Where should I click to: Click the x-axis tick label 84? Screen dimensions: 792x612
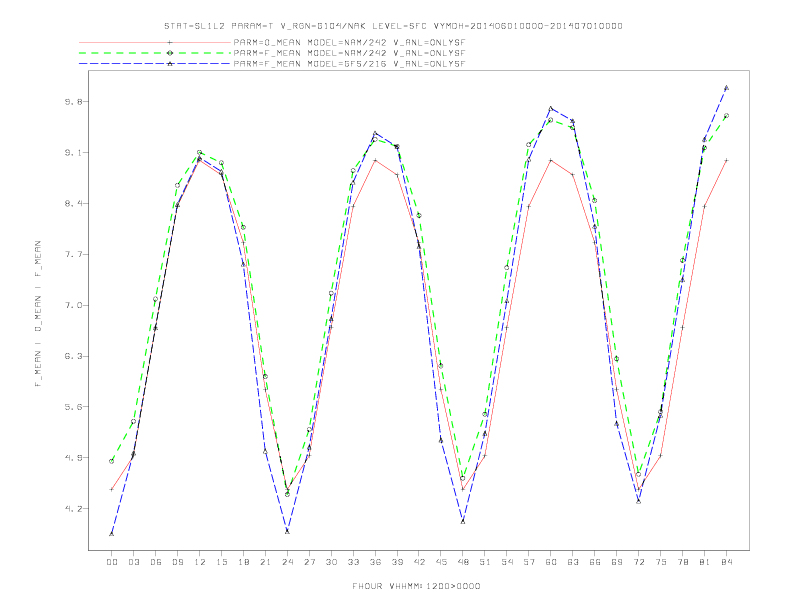(726, 562)
